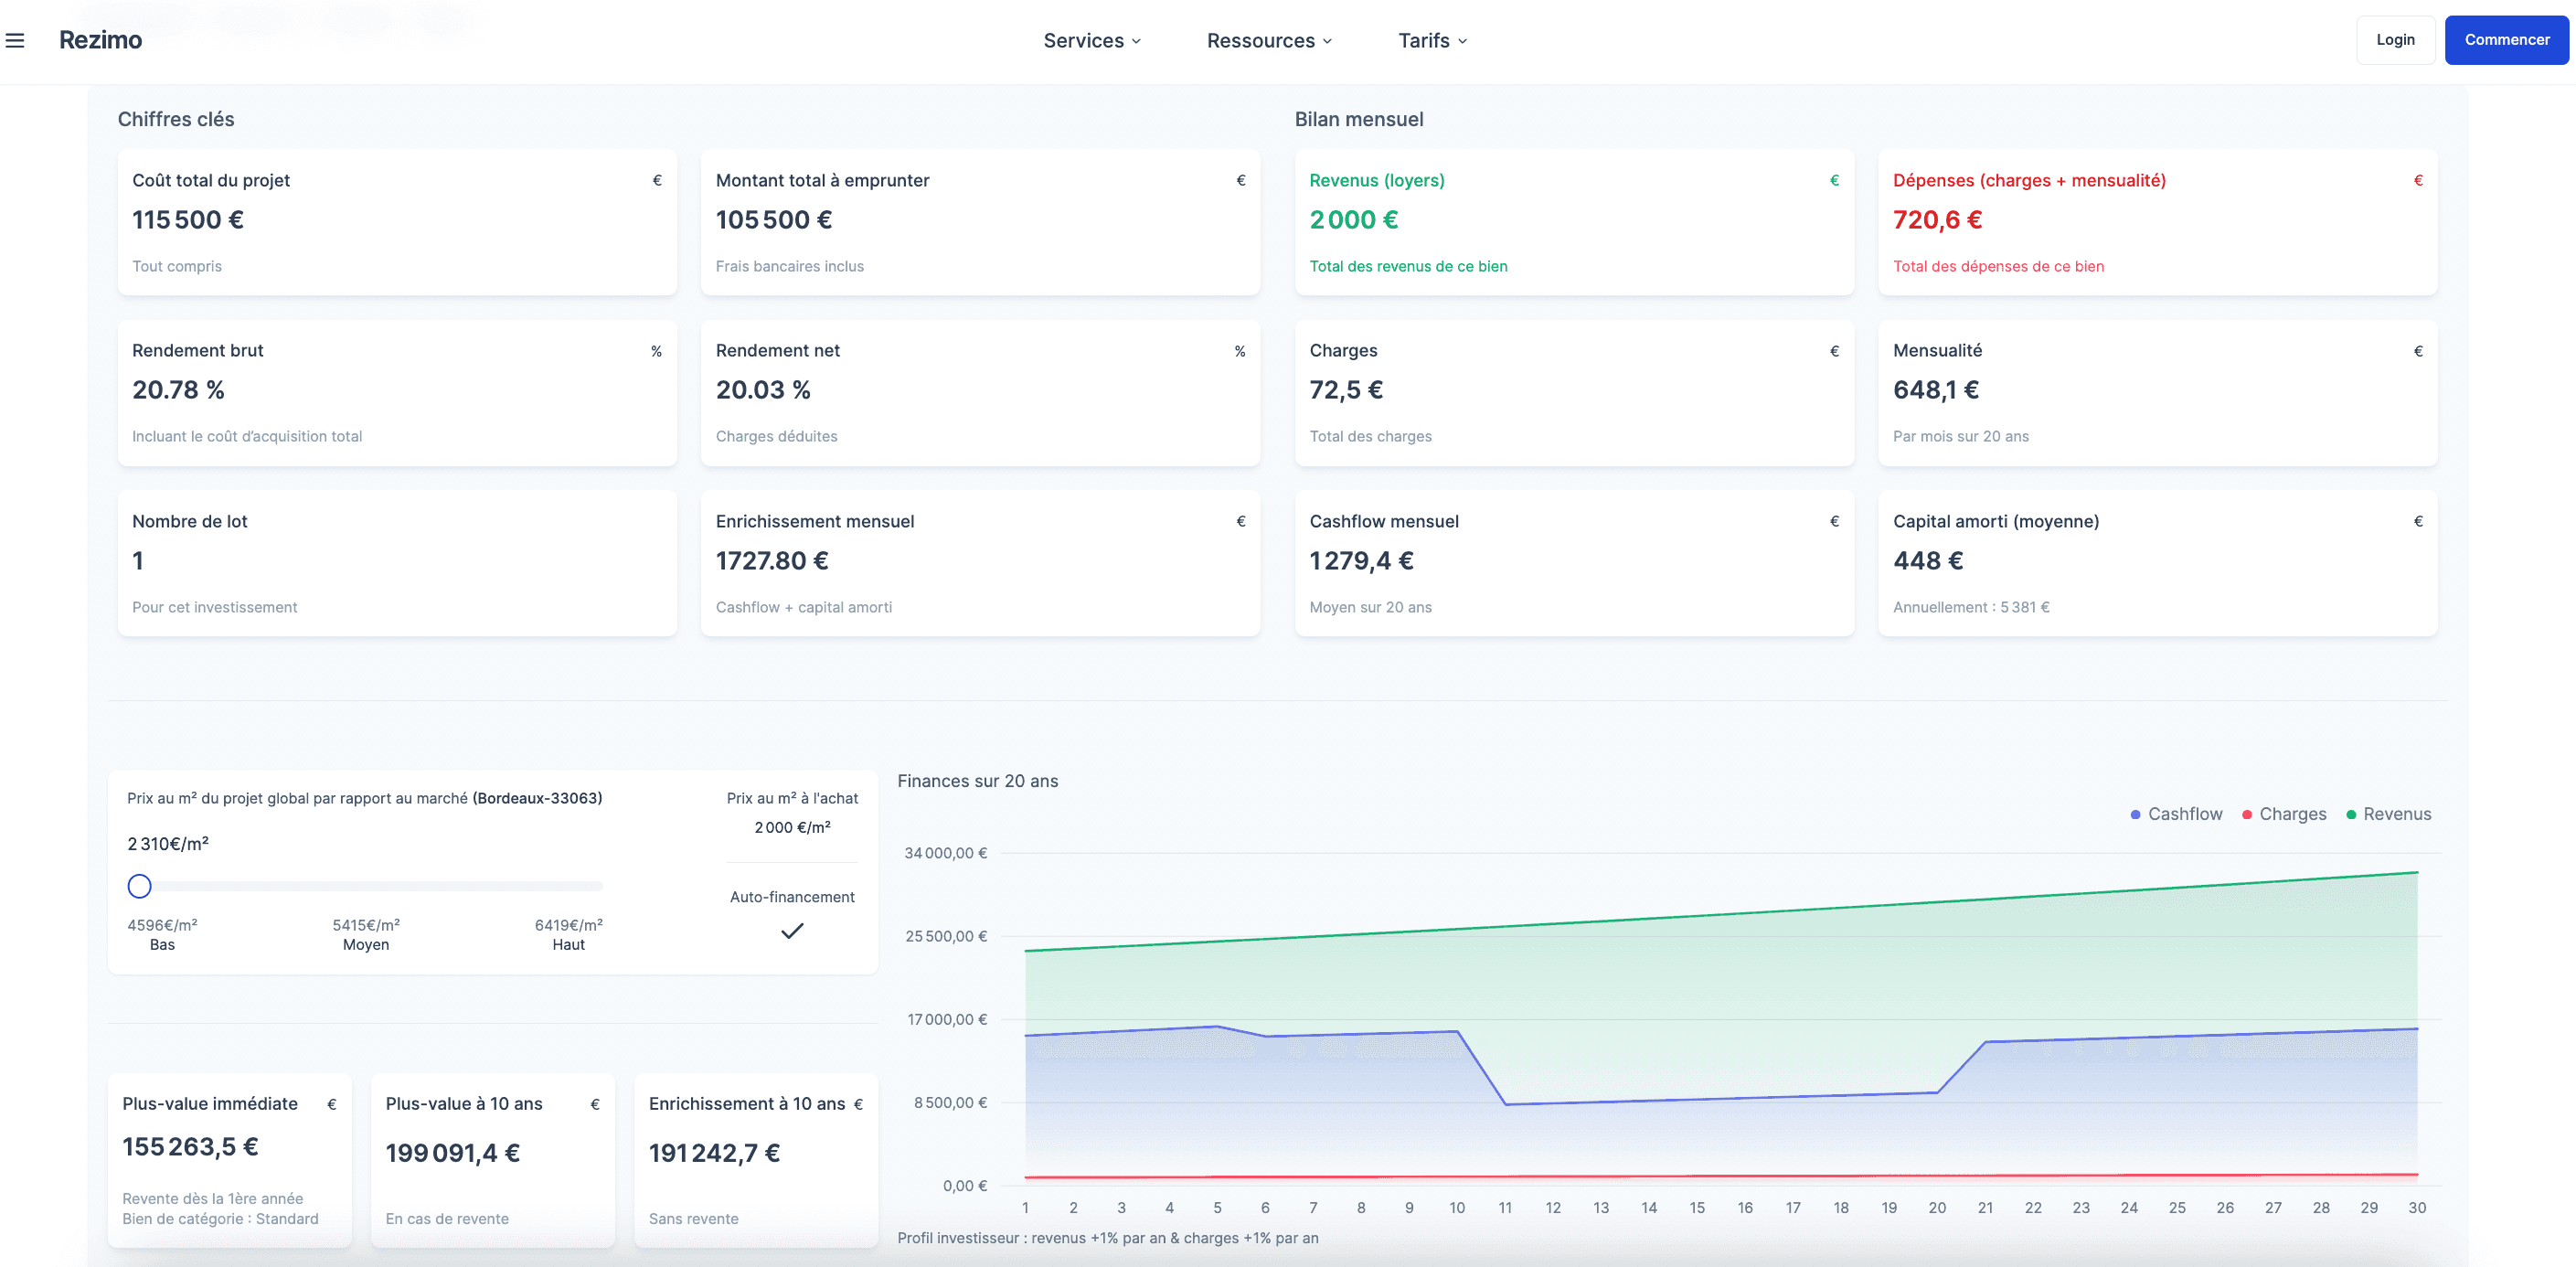
Task: Click the 105 500 € loan amount value
Action: coord(773,220)
